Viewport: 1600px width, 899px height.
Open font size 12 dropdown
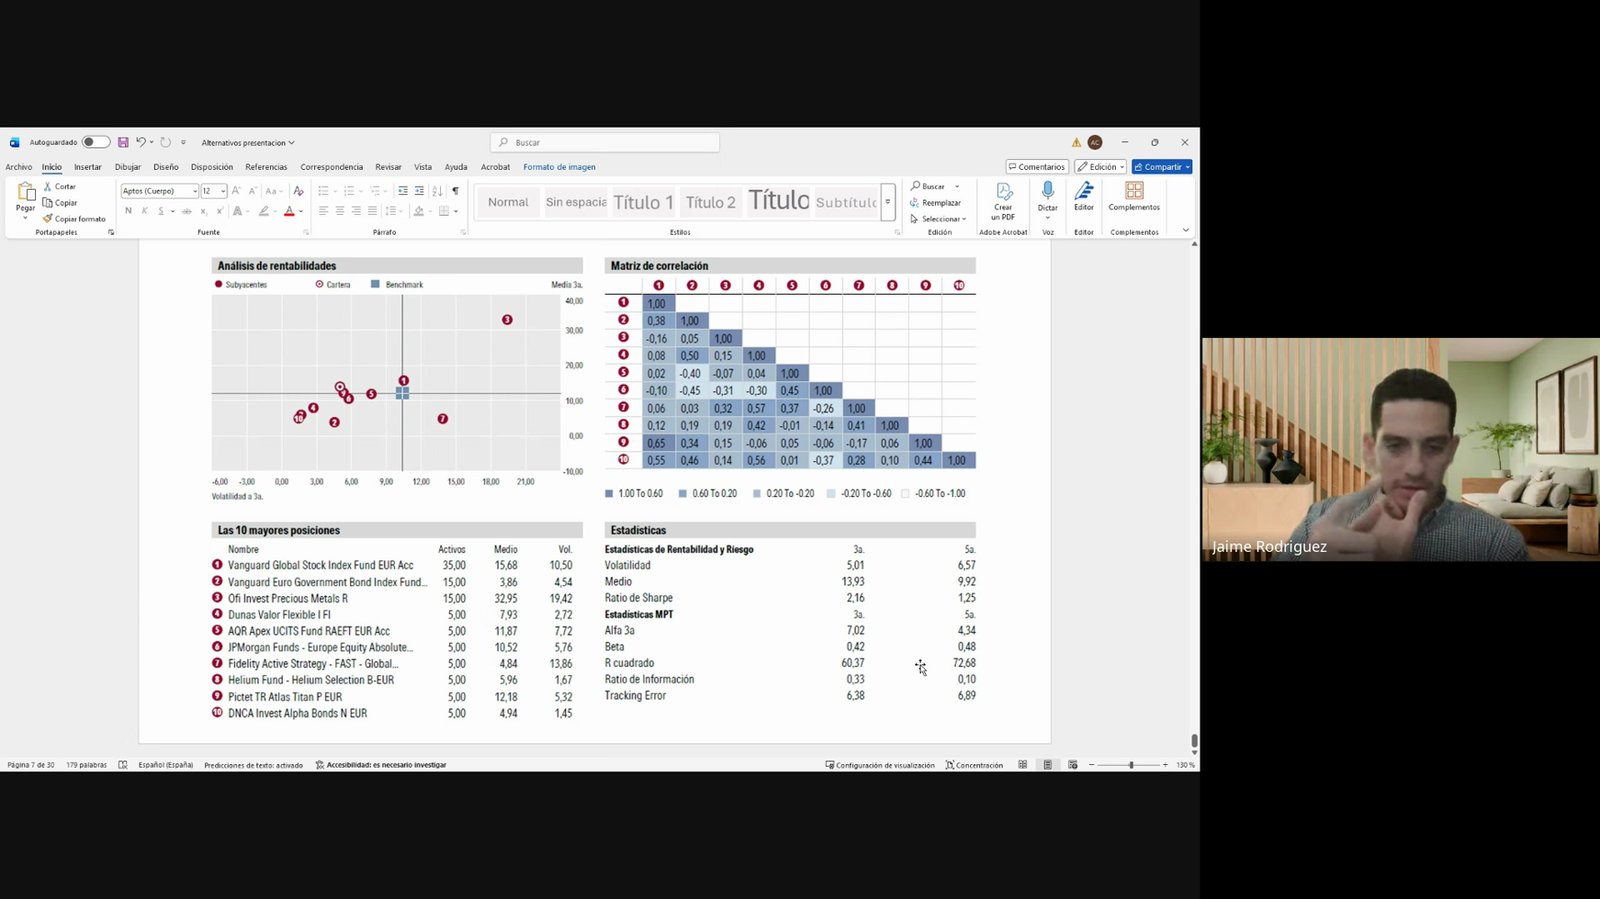222,191
